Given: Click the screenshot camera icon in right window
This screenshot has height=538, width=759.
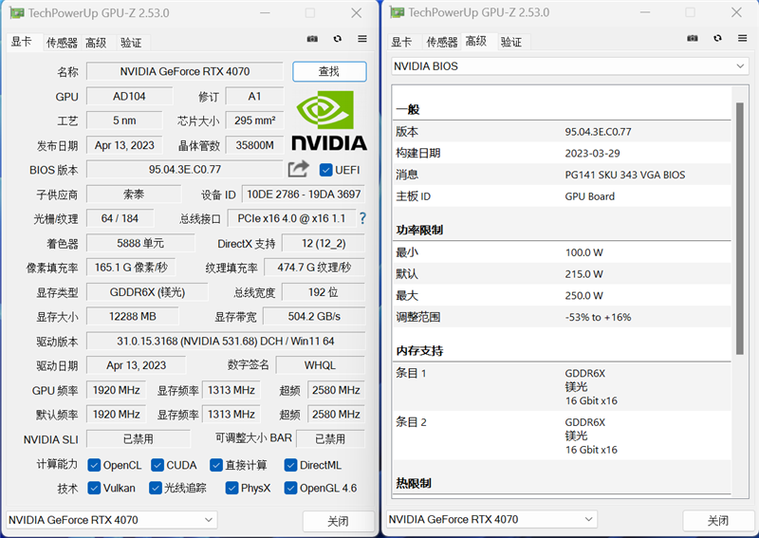Looking at the screenshot, I should tap(692, 38).
